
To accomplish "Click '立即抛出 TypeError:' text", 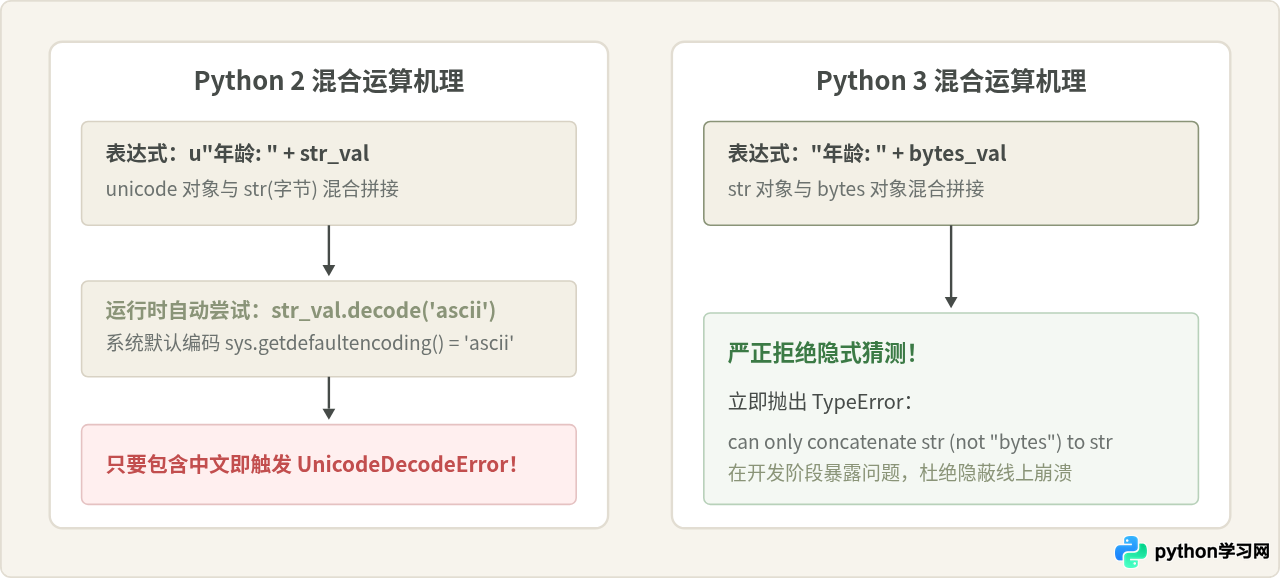I will pos(820,402).
